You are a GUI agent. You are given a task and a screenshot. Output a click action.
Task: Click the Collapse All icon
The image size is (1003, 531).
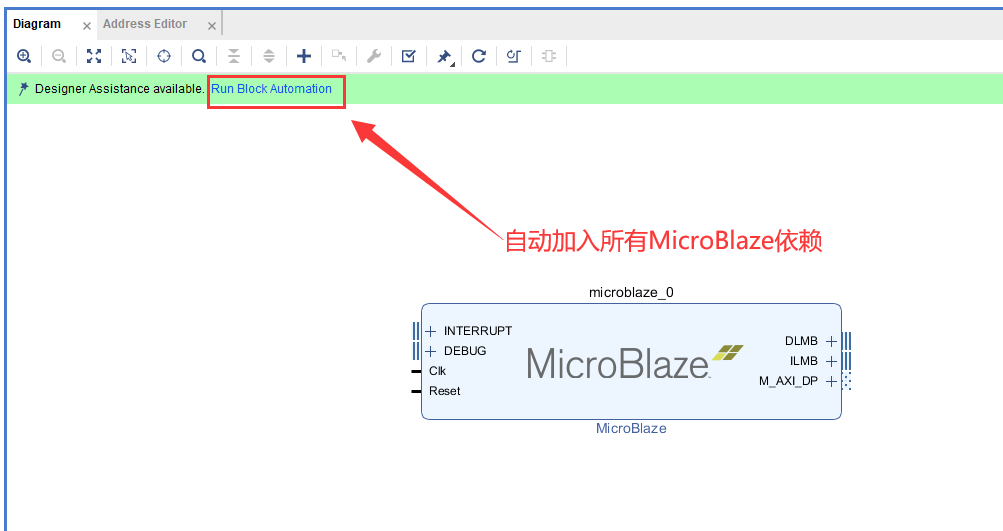point(234,56)
